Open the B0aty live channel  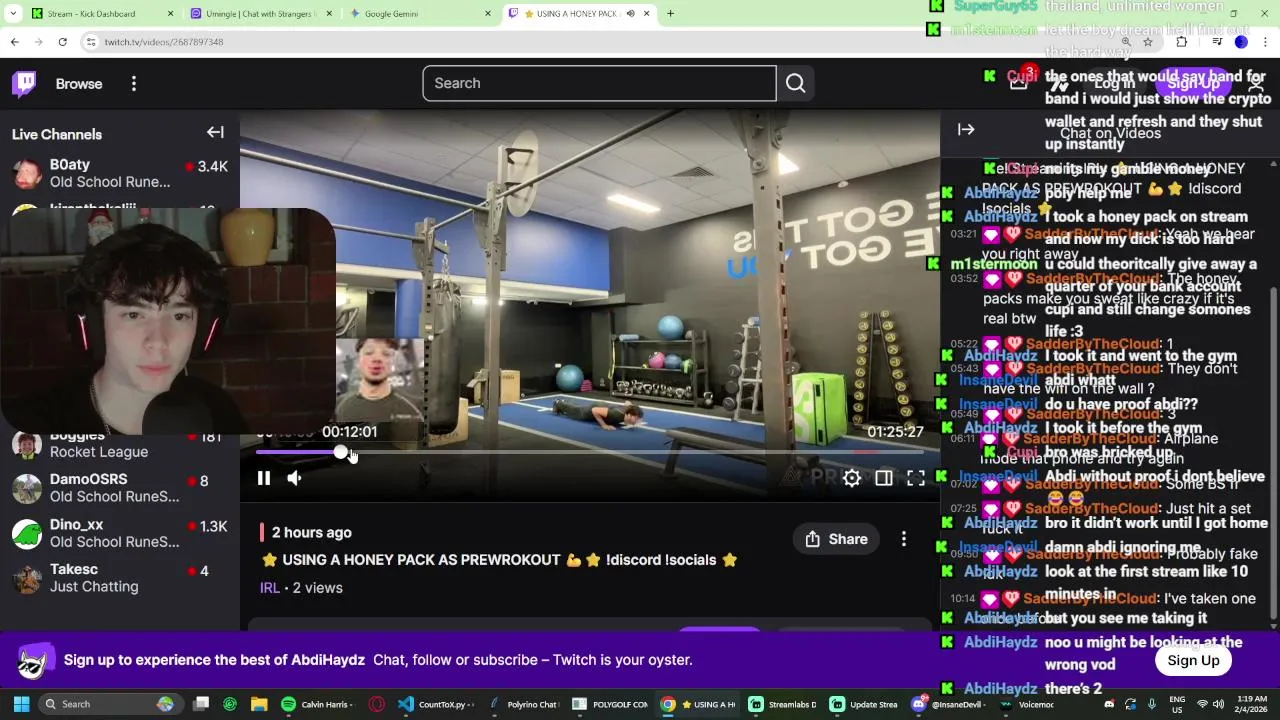pyautogui.click(x=120, y=173)
